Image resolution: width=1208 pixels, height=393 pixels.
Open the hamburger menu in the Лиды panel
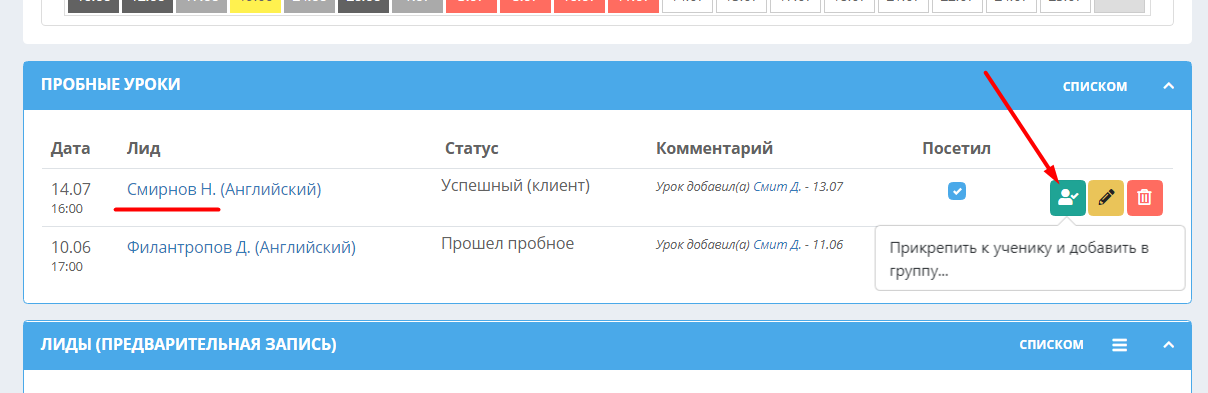pos(1120,345)
